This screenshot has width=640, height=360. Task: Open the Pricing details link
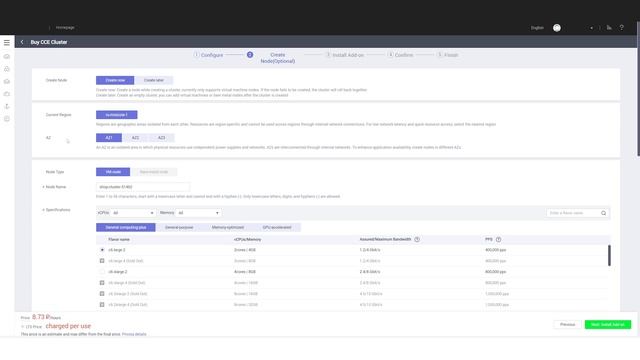coord(134,334)
